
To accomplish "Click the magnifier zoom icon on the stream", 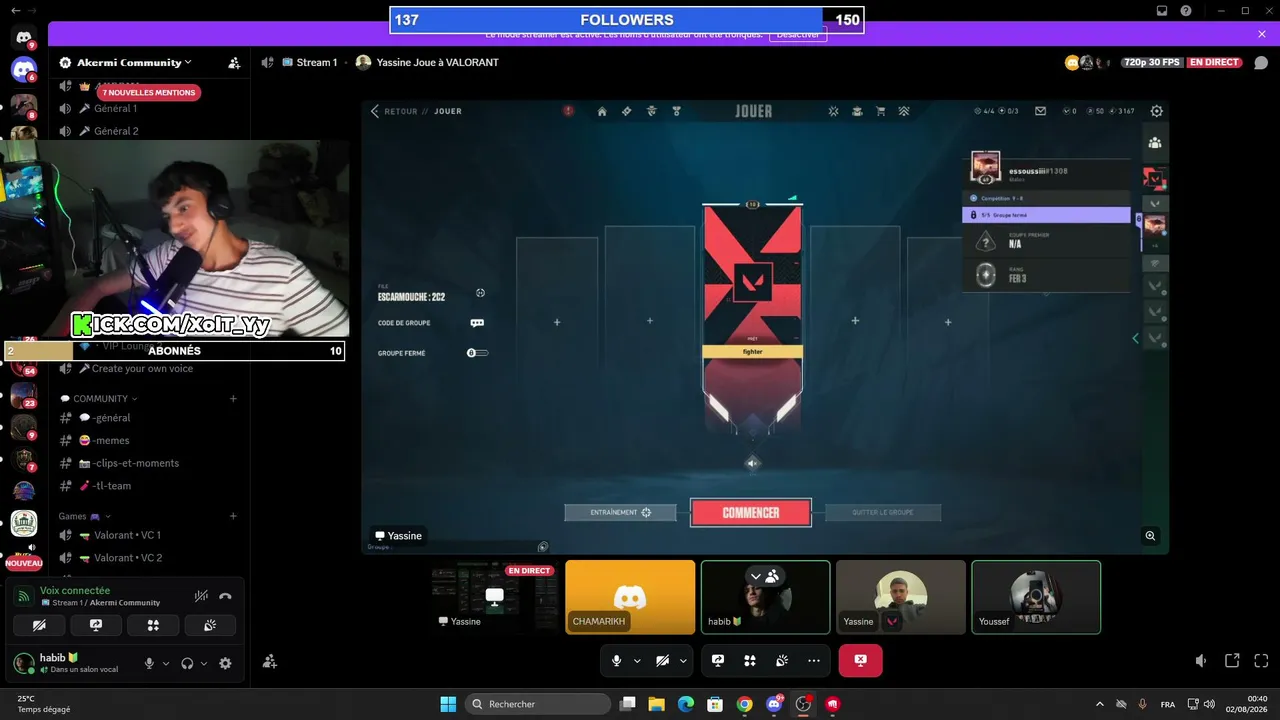I will tap(1151, 536).
